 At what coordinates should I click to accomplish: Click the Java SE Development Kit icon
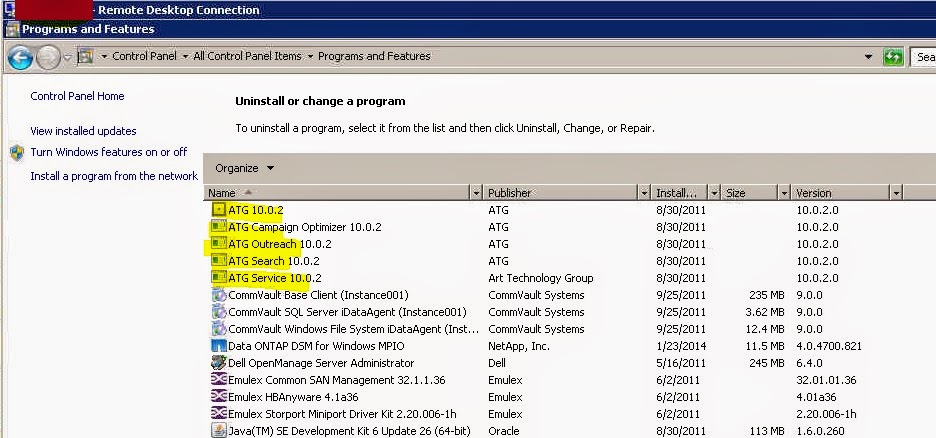219,430
